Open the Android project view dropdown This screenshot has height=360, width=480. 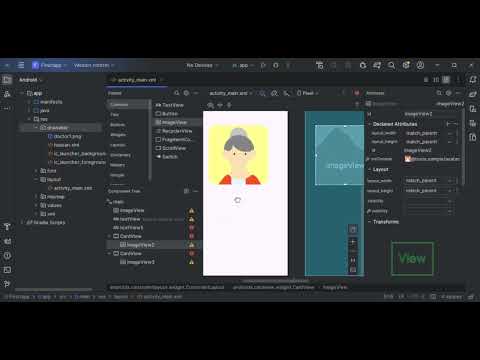(x=31, y=80)
